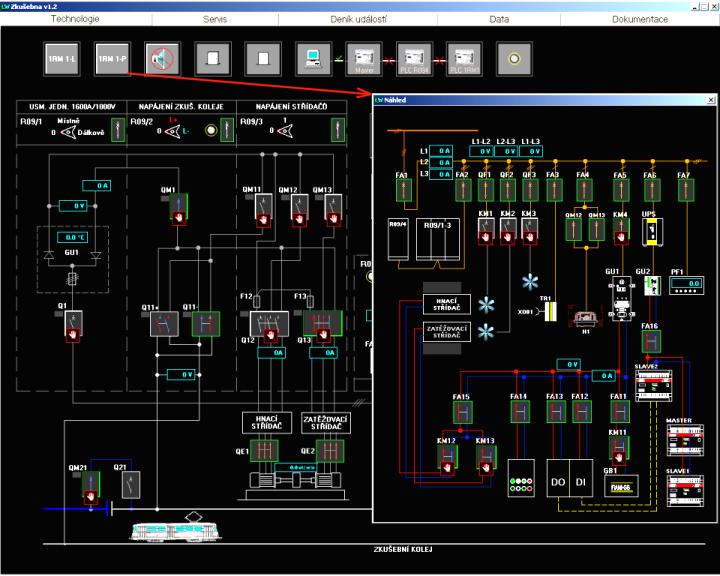The width and height of the screenshot is (720, 576).
Task: Open the Deník událostí menu
Action: (x=360, y=19)
